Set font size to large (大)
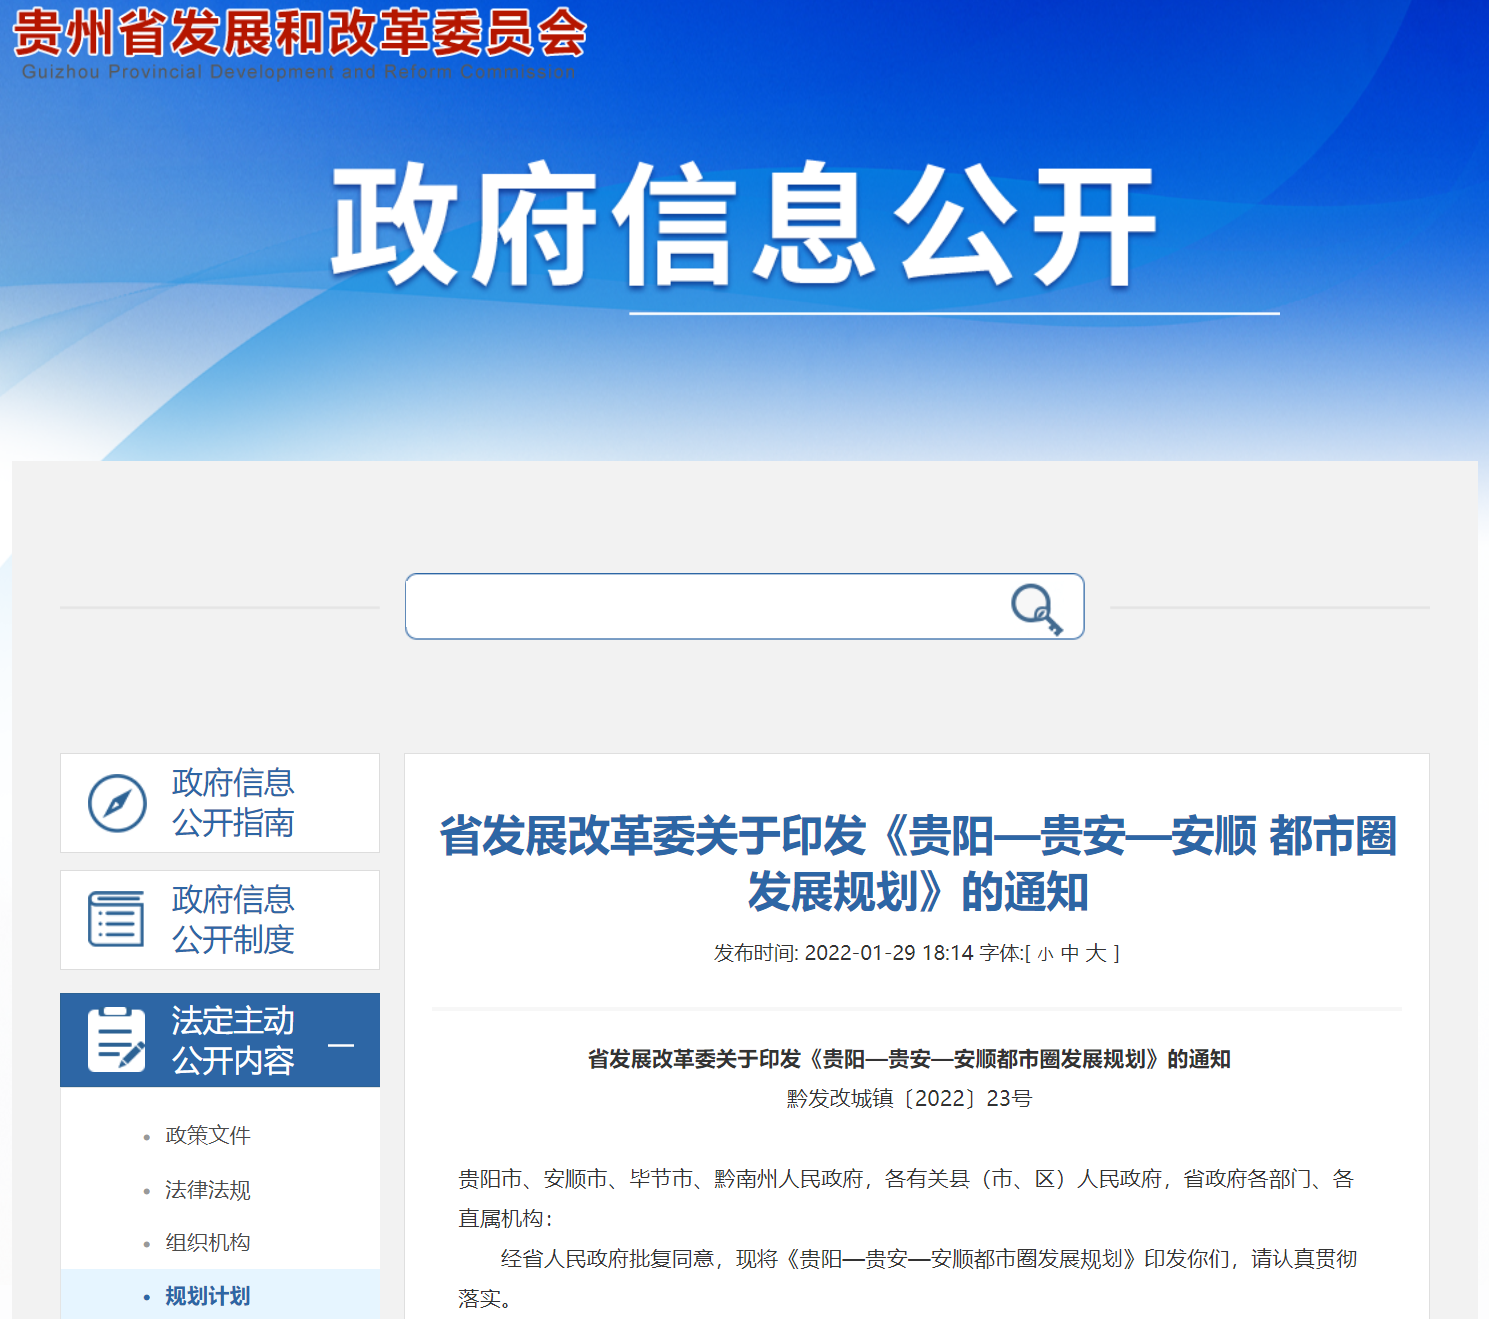 (x=1096, y=954)
